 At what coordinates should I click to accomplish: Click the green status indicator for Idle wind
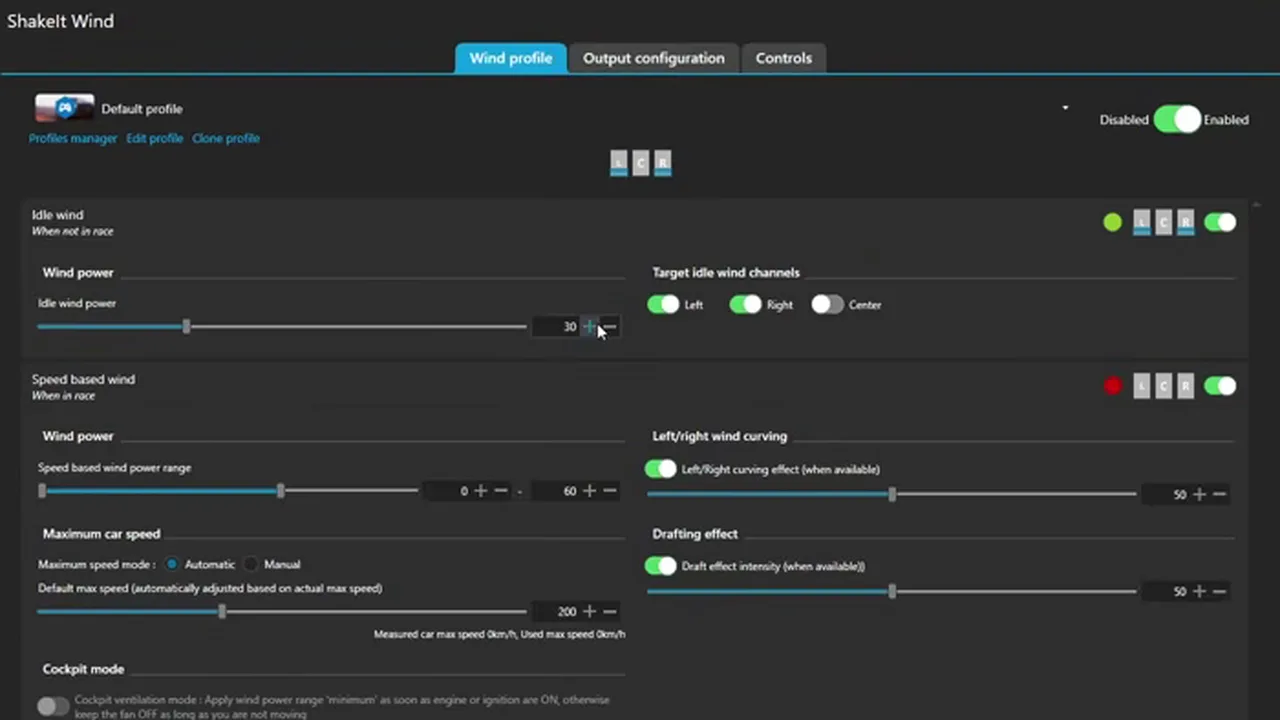pyautogui.click(x=1112, y=223)
